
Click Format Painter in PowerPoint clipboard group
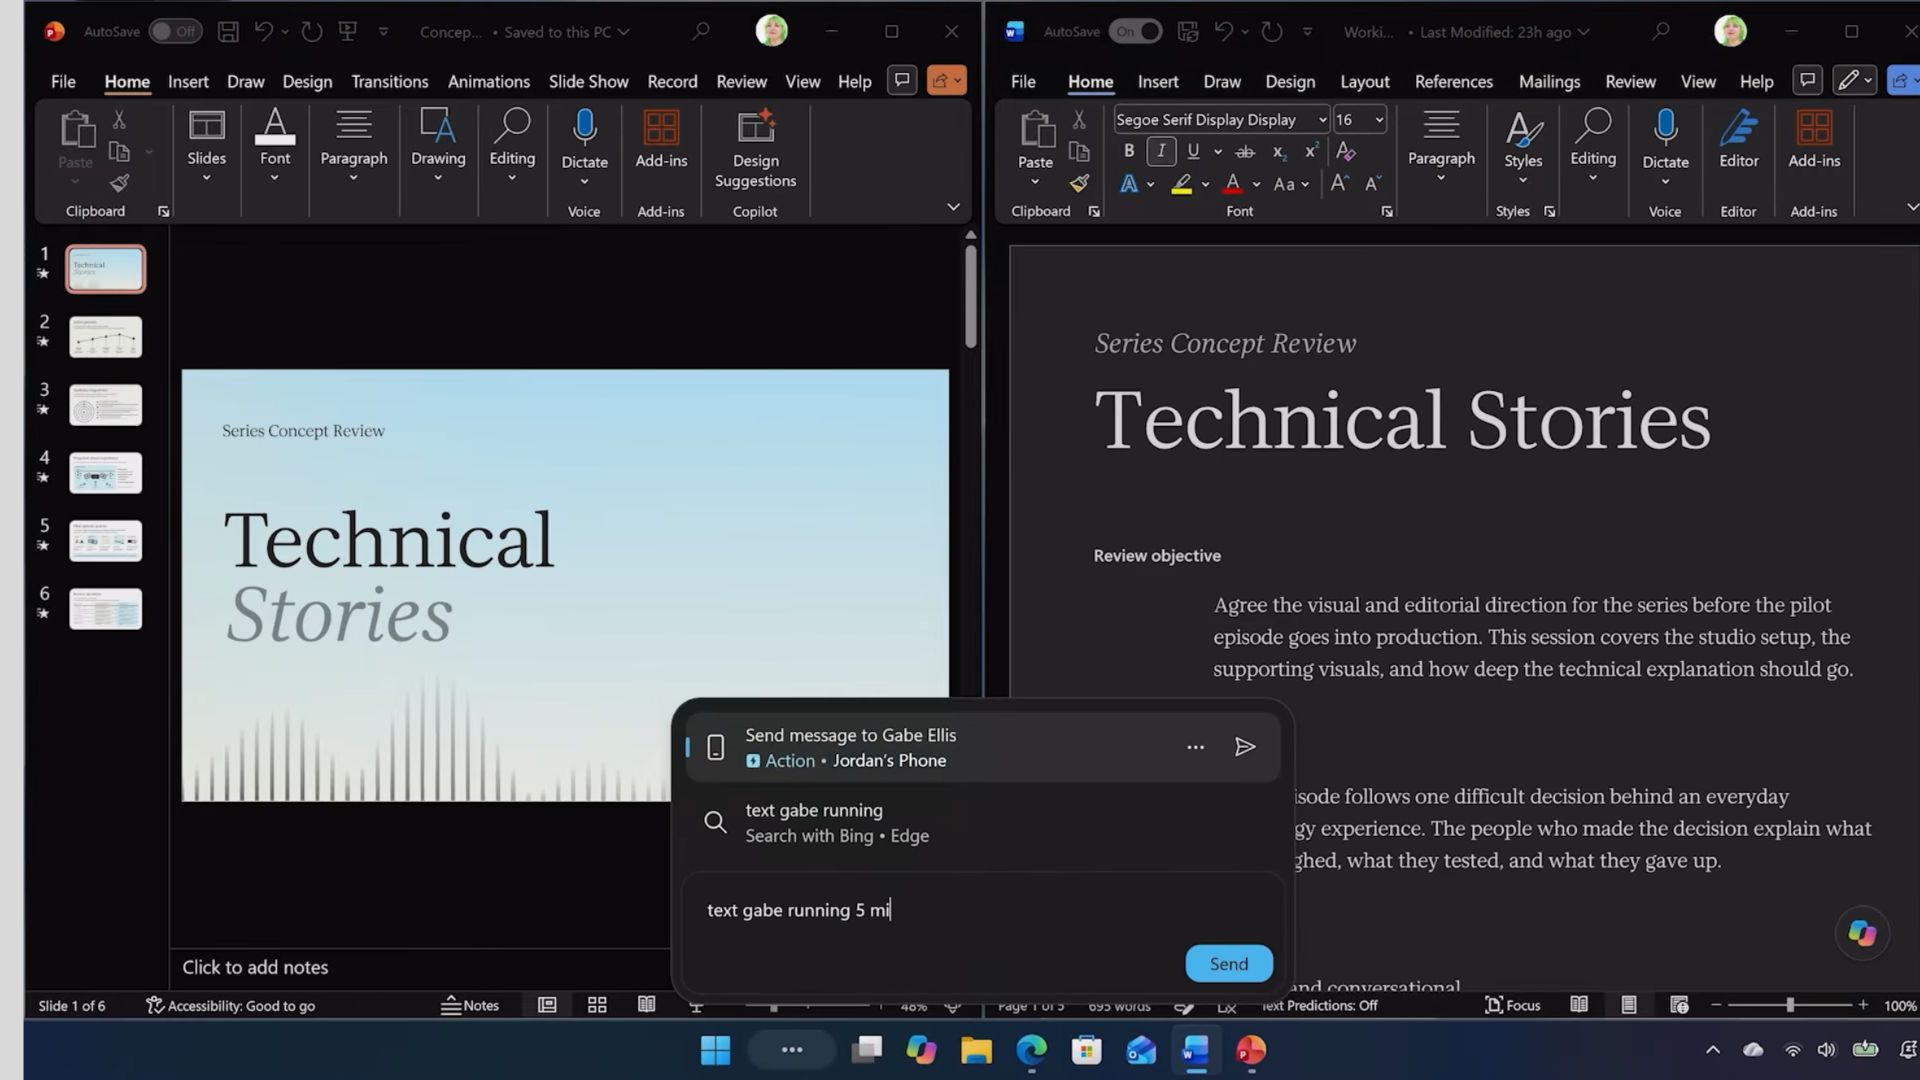coord(119,184)
